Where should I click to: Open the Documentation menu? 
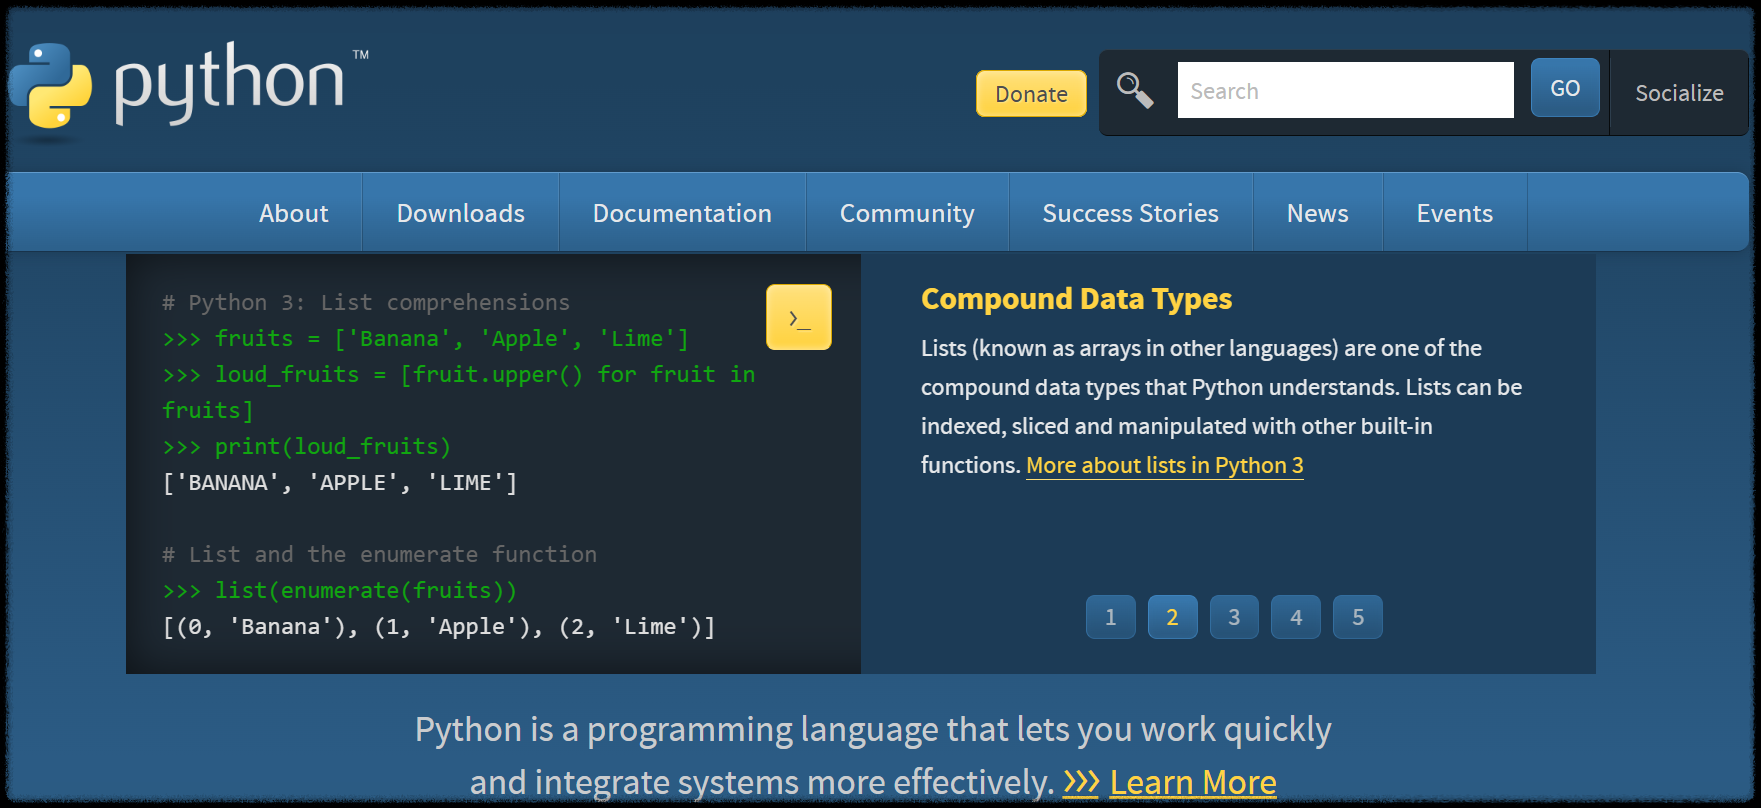682,212
